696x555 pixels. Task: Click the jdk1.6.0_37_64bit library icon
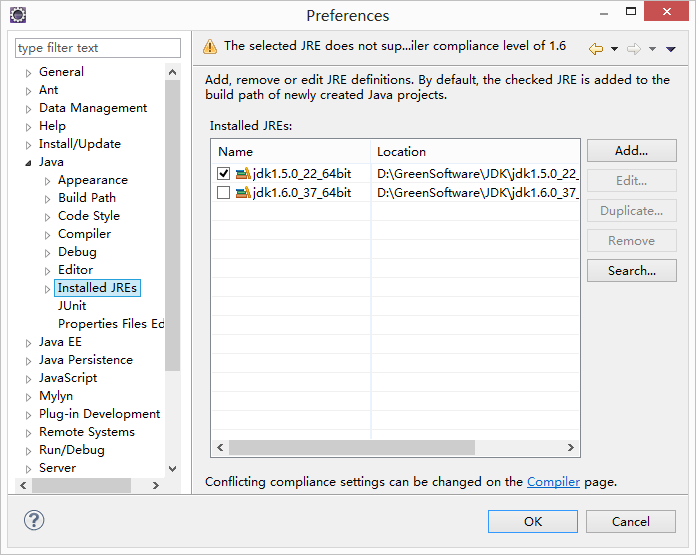click(x=243, y=192)
